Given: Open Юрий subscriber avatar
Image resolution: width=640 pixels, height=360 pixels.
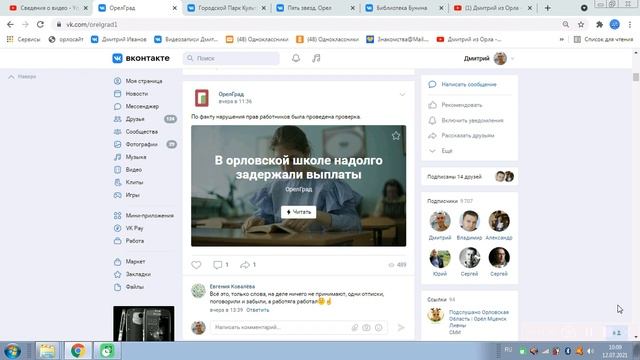Looking at the screenshot, I should click(440, 258).
